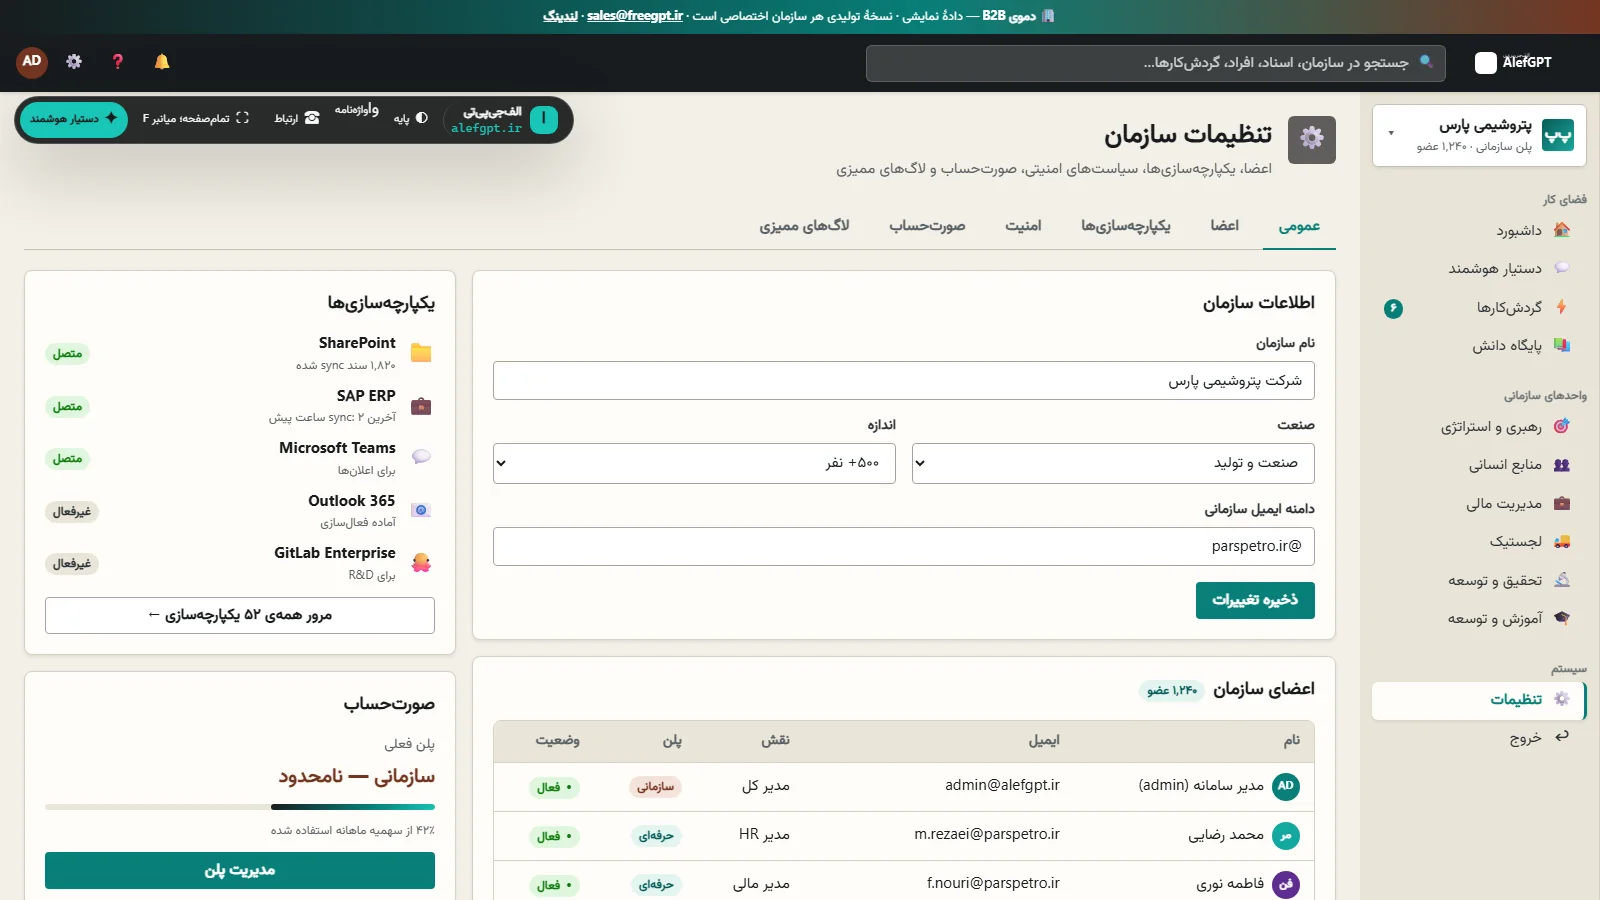Click the GitLab Enterprise icon

point(421,563)
